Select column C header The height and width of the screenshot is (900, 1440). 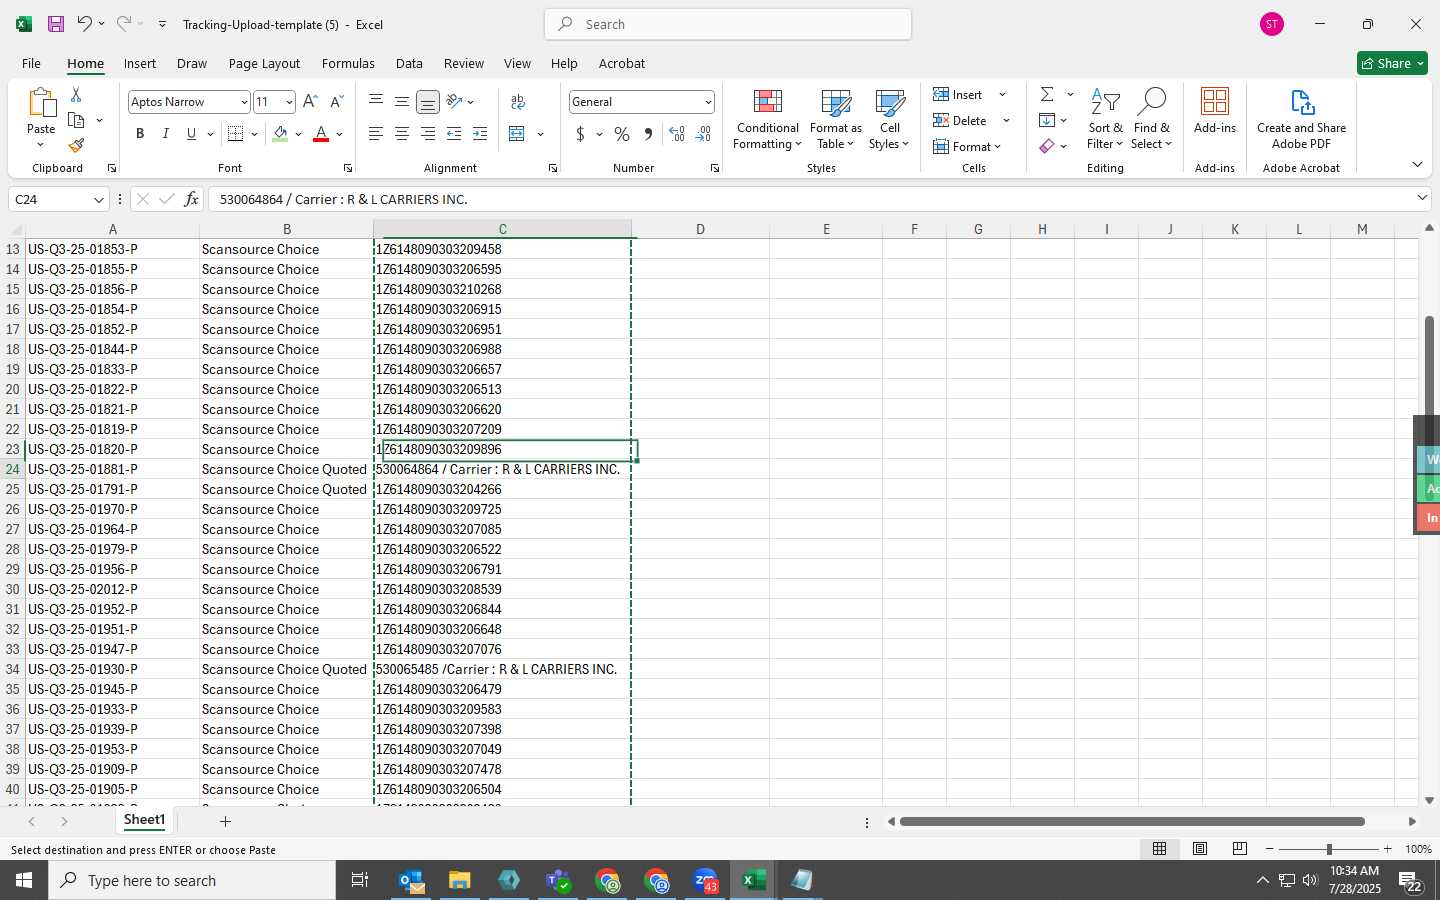(x=502, y=229)
